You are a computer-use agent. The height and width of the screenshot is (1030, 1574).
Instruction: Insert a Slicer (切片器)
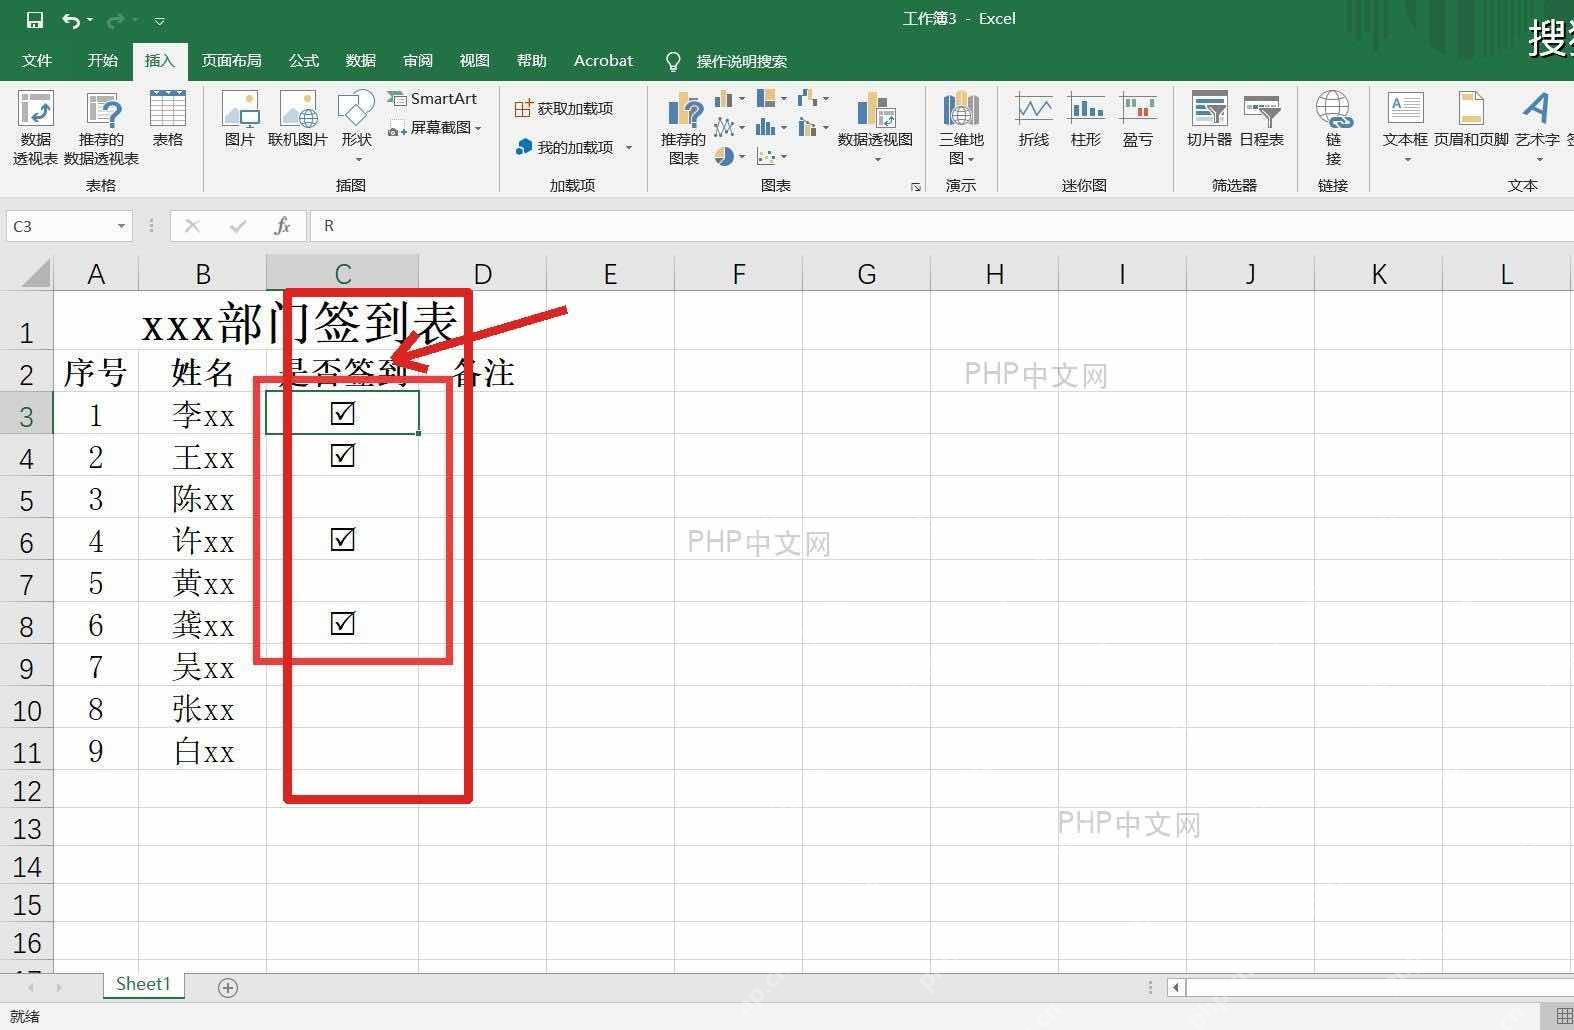1209,119
